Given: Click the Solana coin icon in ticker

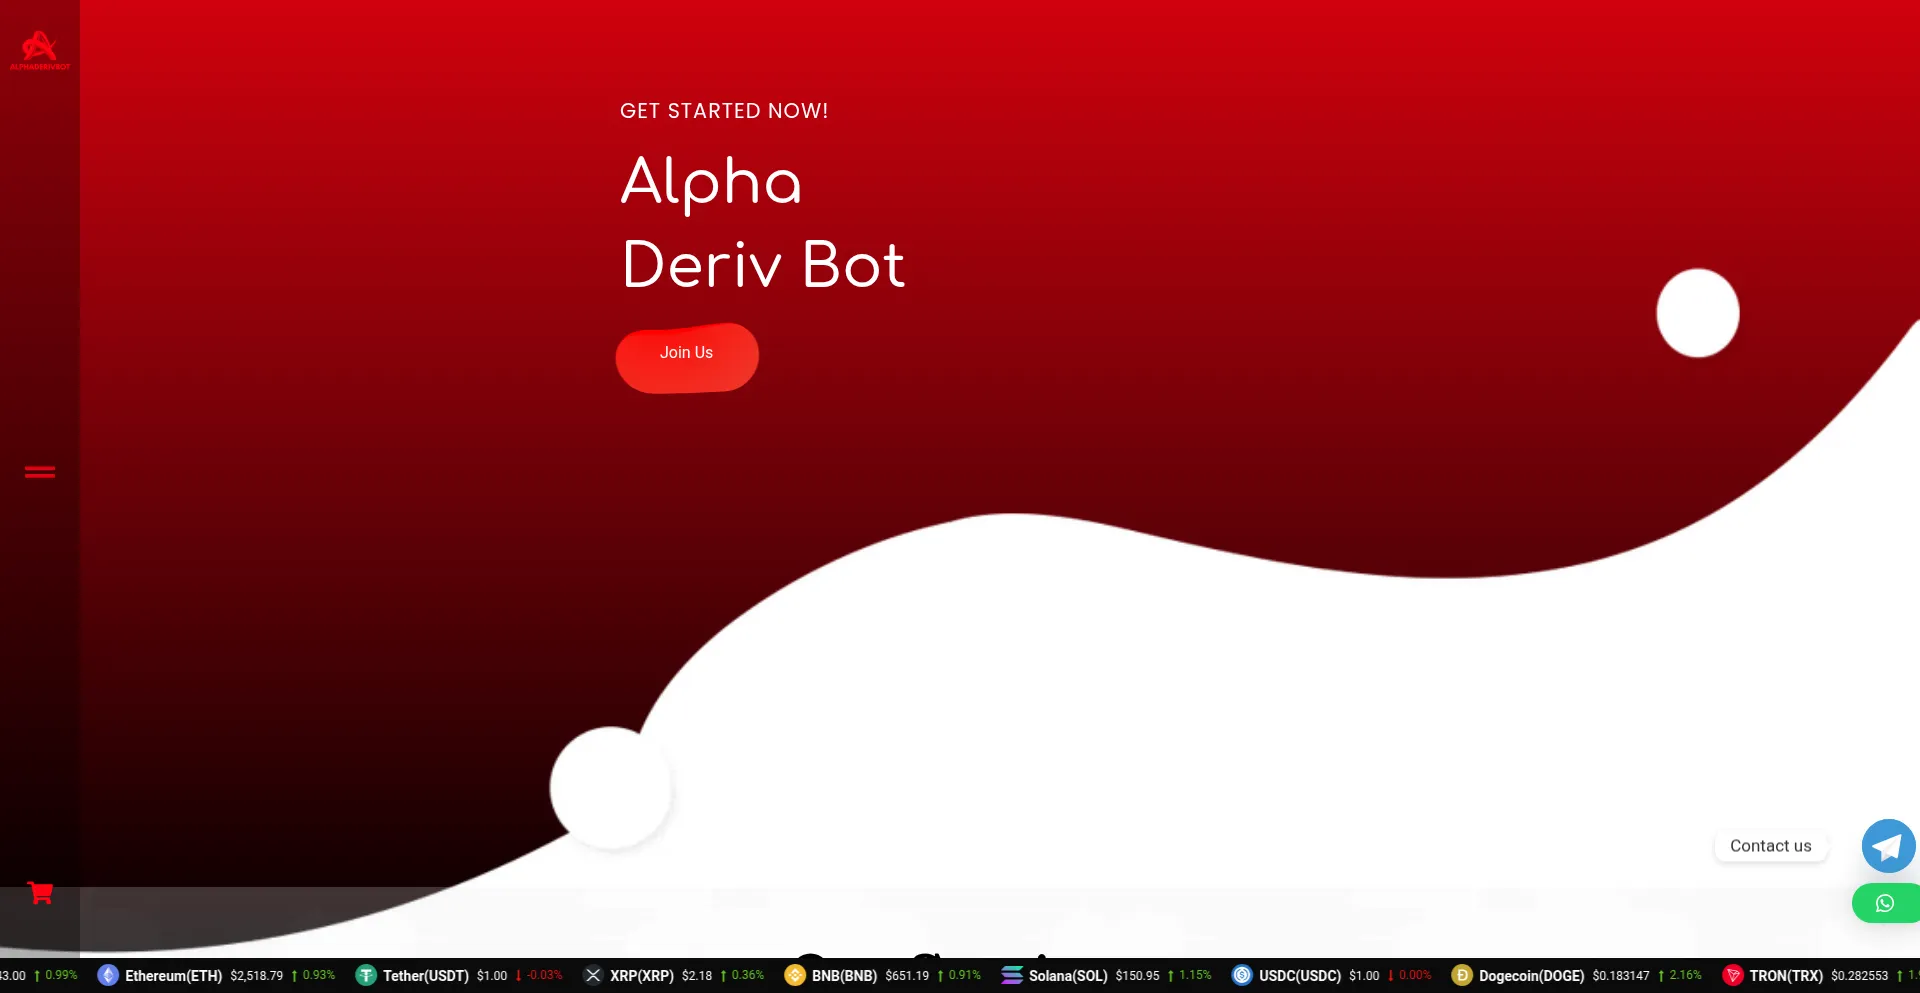Looking at the screenshot, I should [1012, 975].
